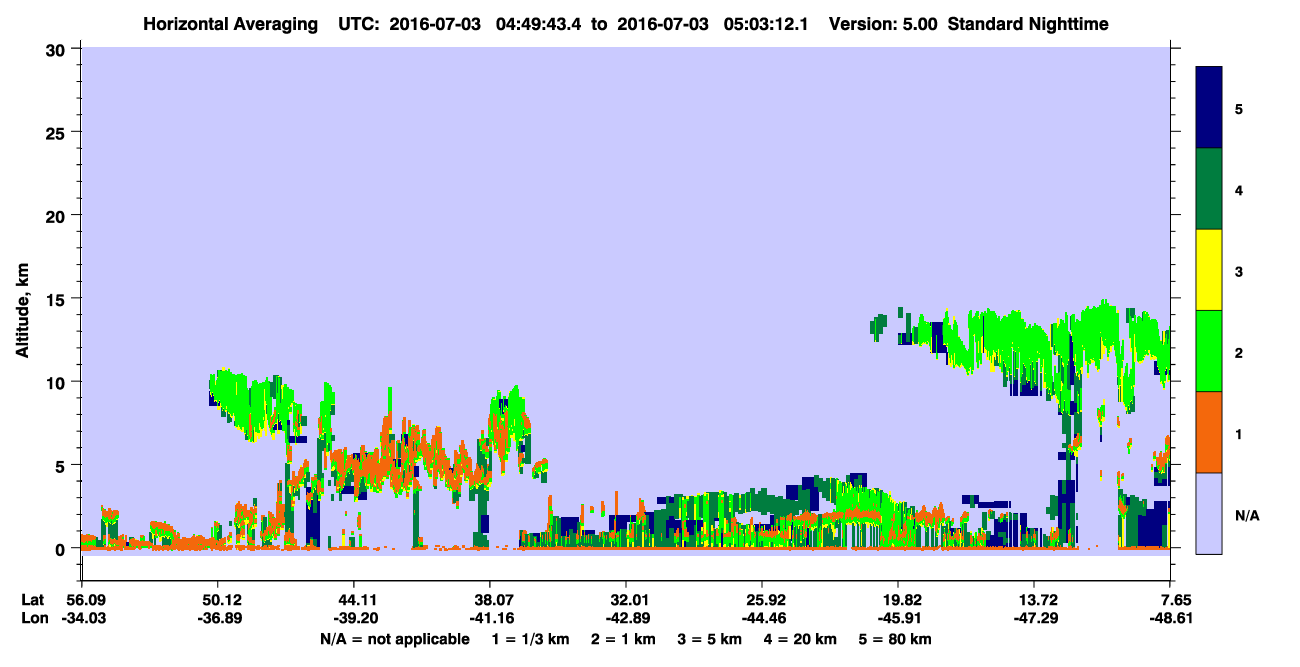Click the 'N/A' label beside the colorbar
Image resolution: width=1300 pixels, height=667 pixels.
coord(1246,515)
